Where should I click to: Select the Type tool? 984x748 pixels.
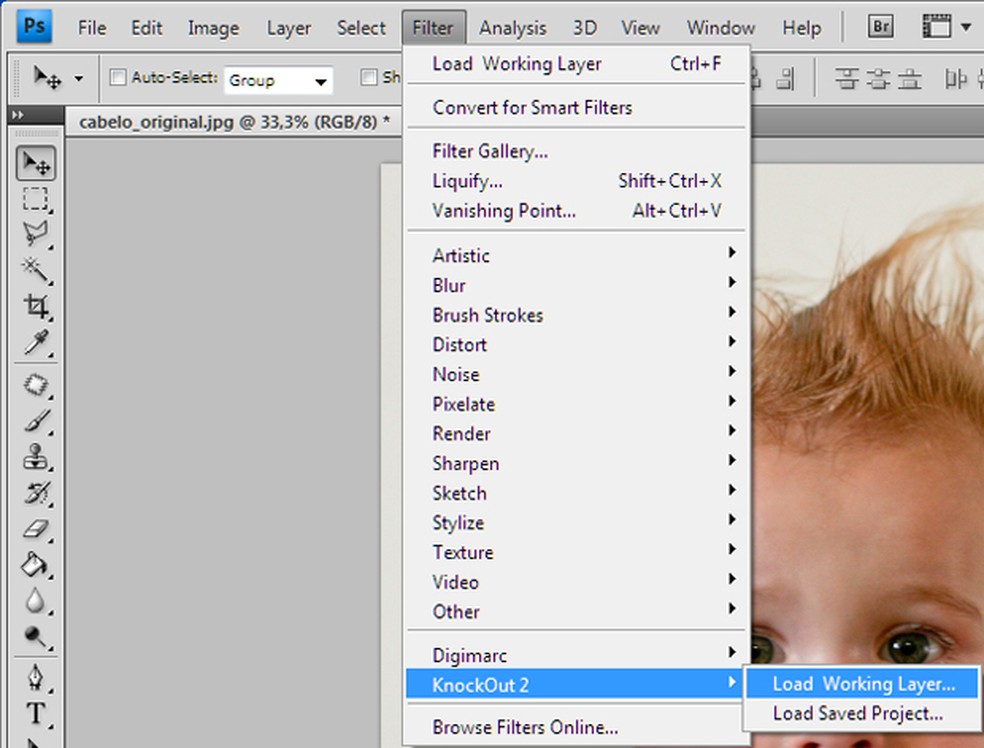tap(36, 713)
